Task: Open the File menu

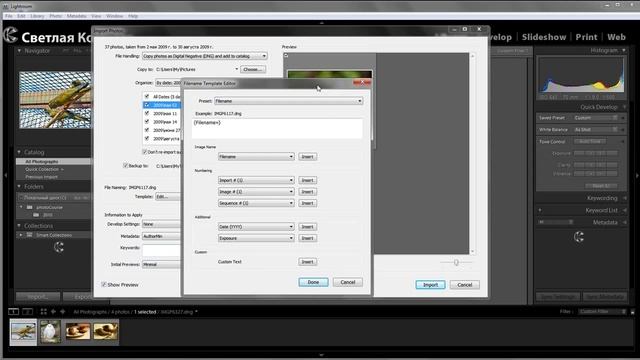Action: pyautogui.click(x=9, y=16)
